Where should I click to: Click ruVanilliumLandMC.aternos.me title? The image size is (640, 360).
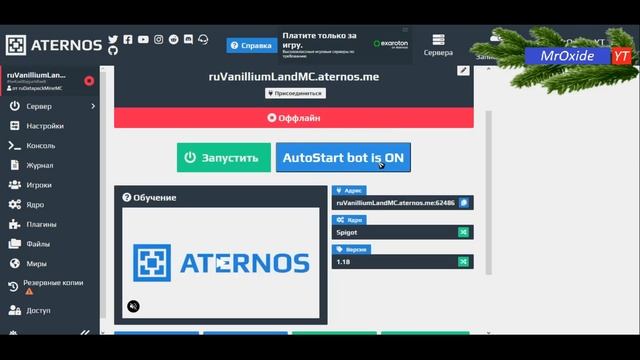coord(294,77)
